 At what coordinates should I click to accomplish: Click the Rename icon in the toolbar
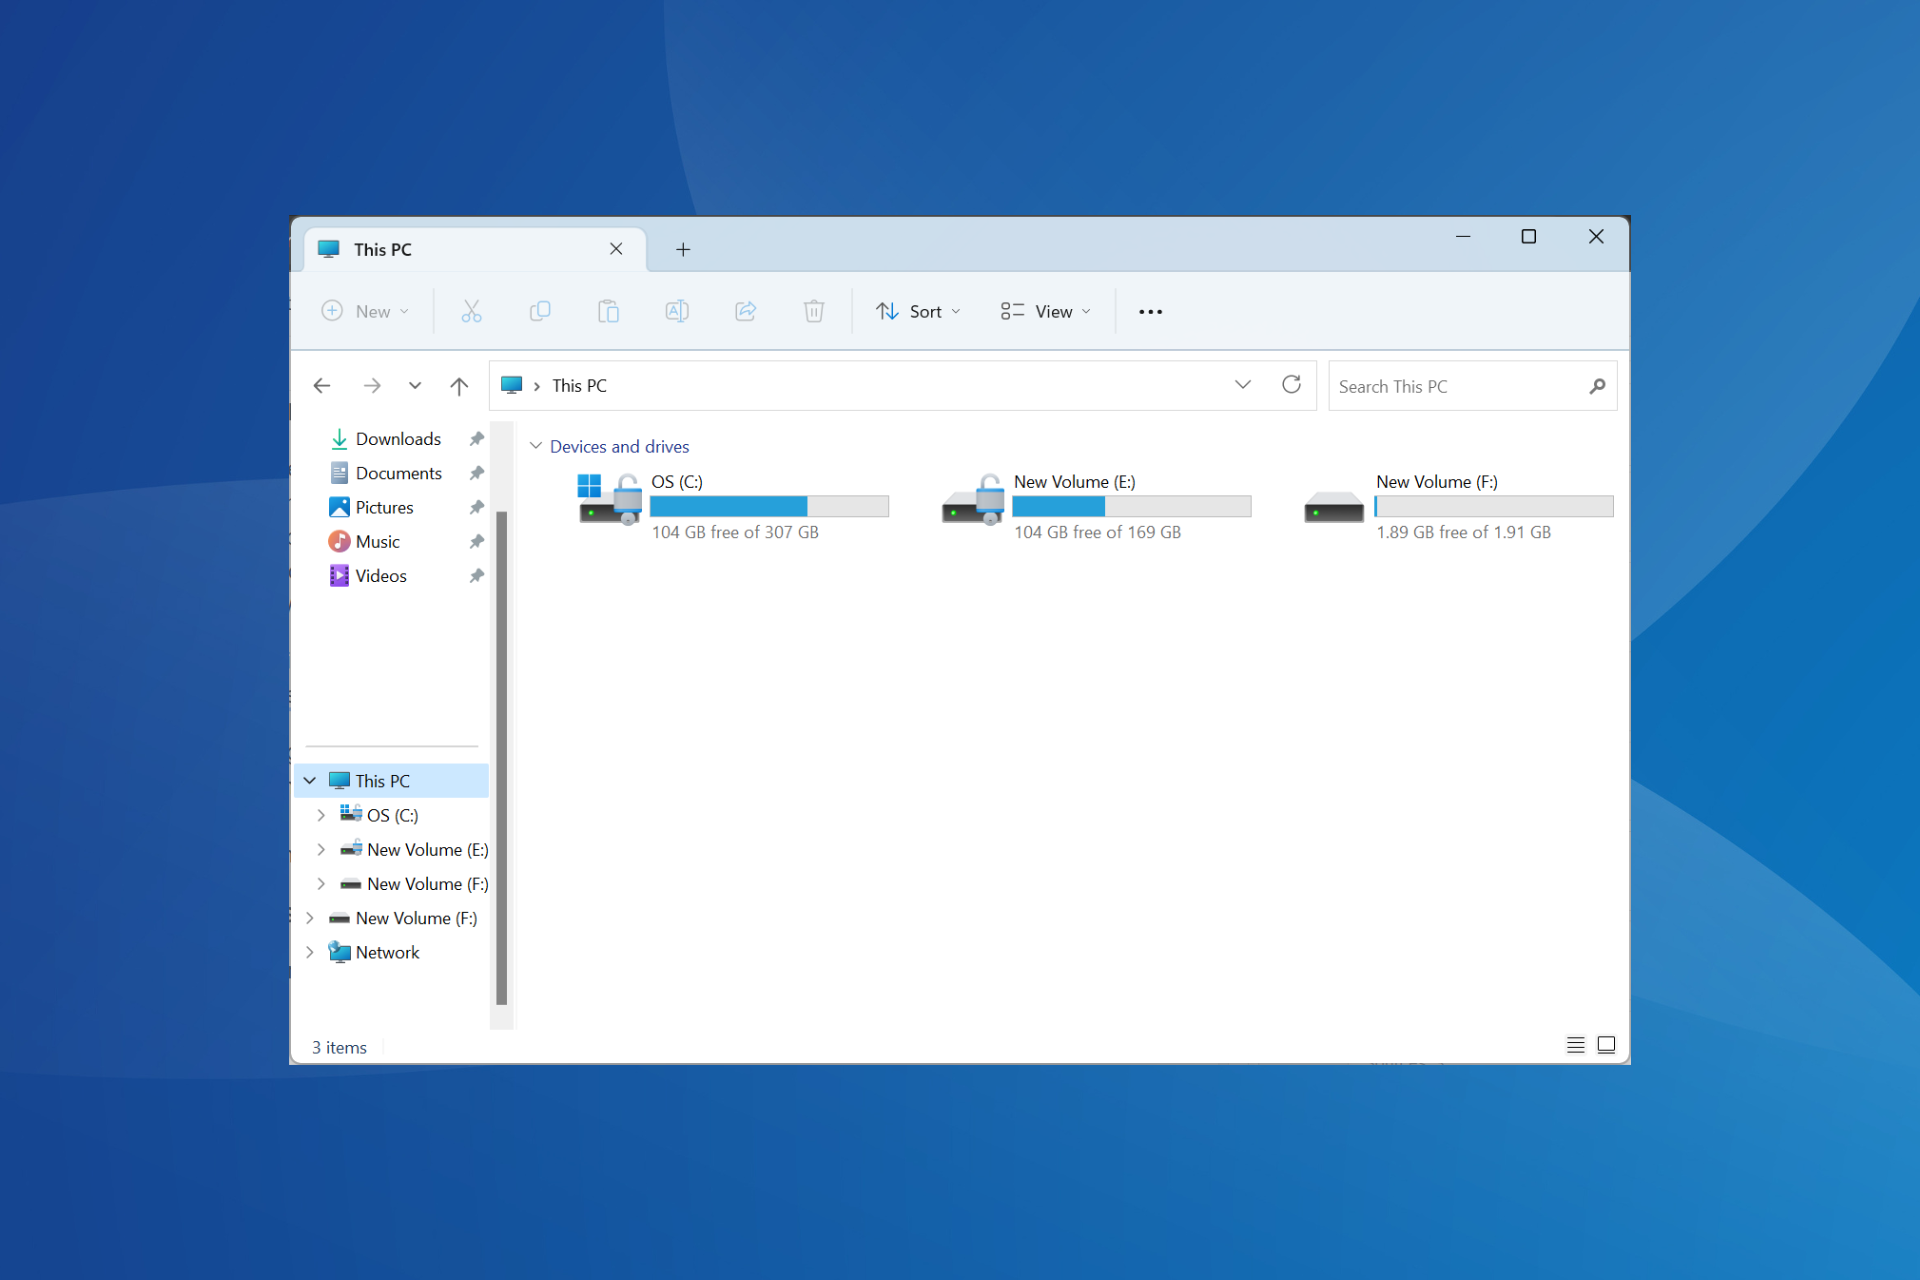coord(677,311)
